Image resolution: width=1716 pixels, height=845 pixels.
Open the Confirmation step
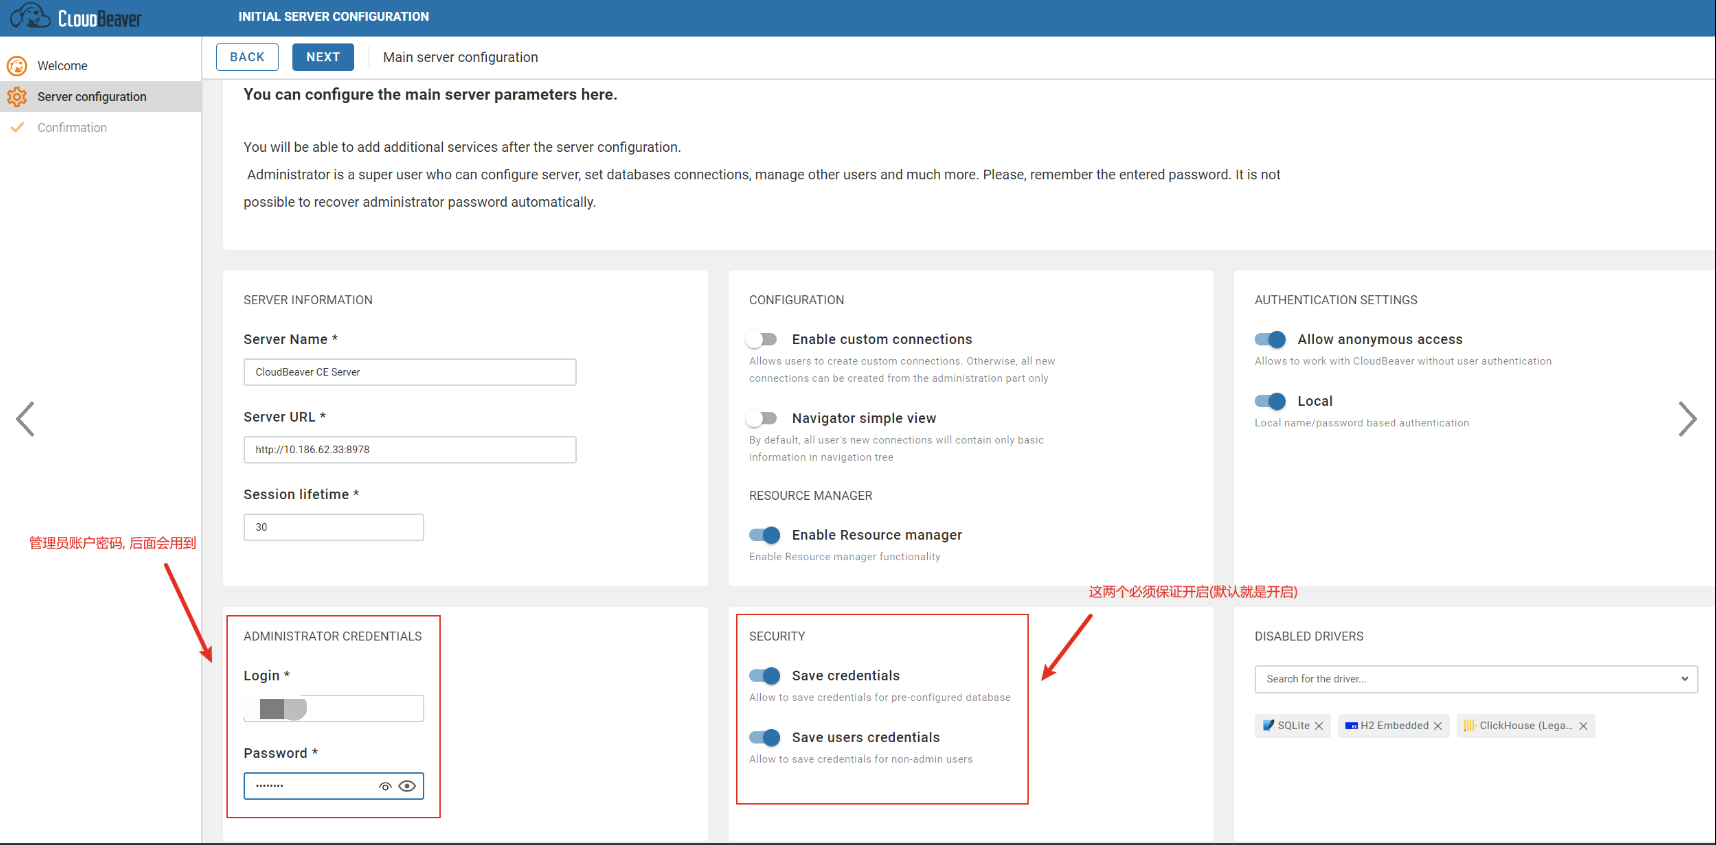(101, 127)
